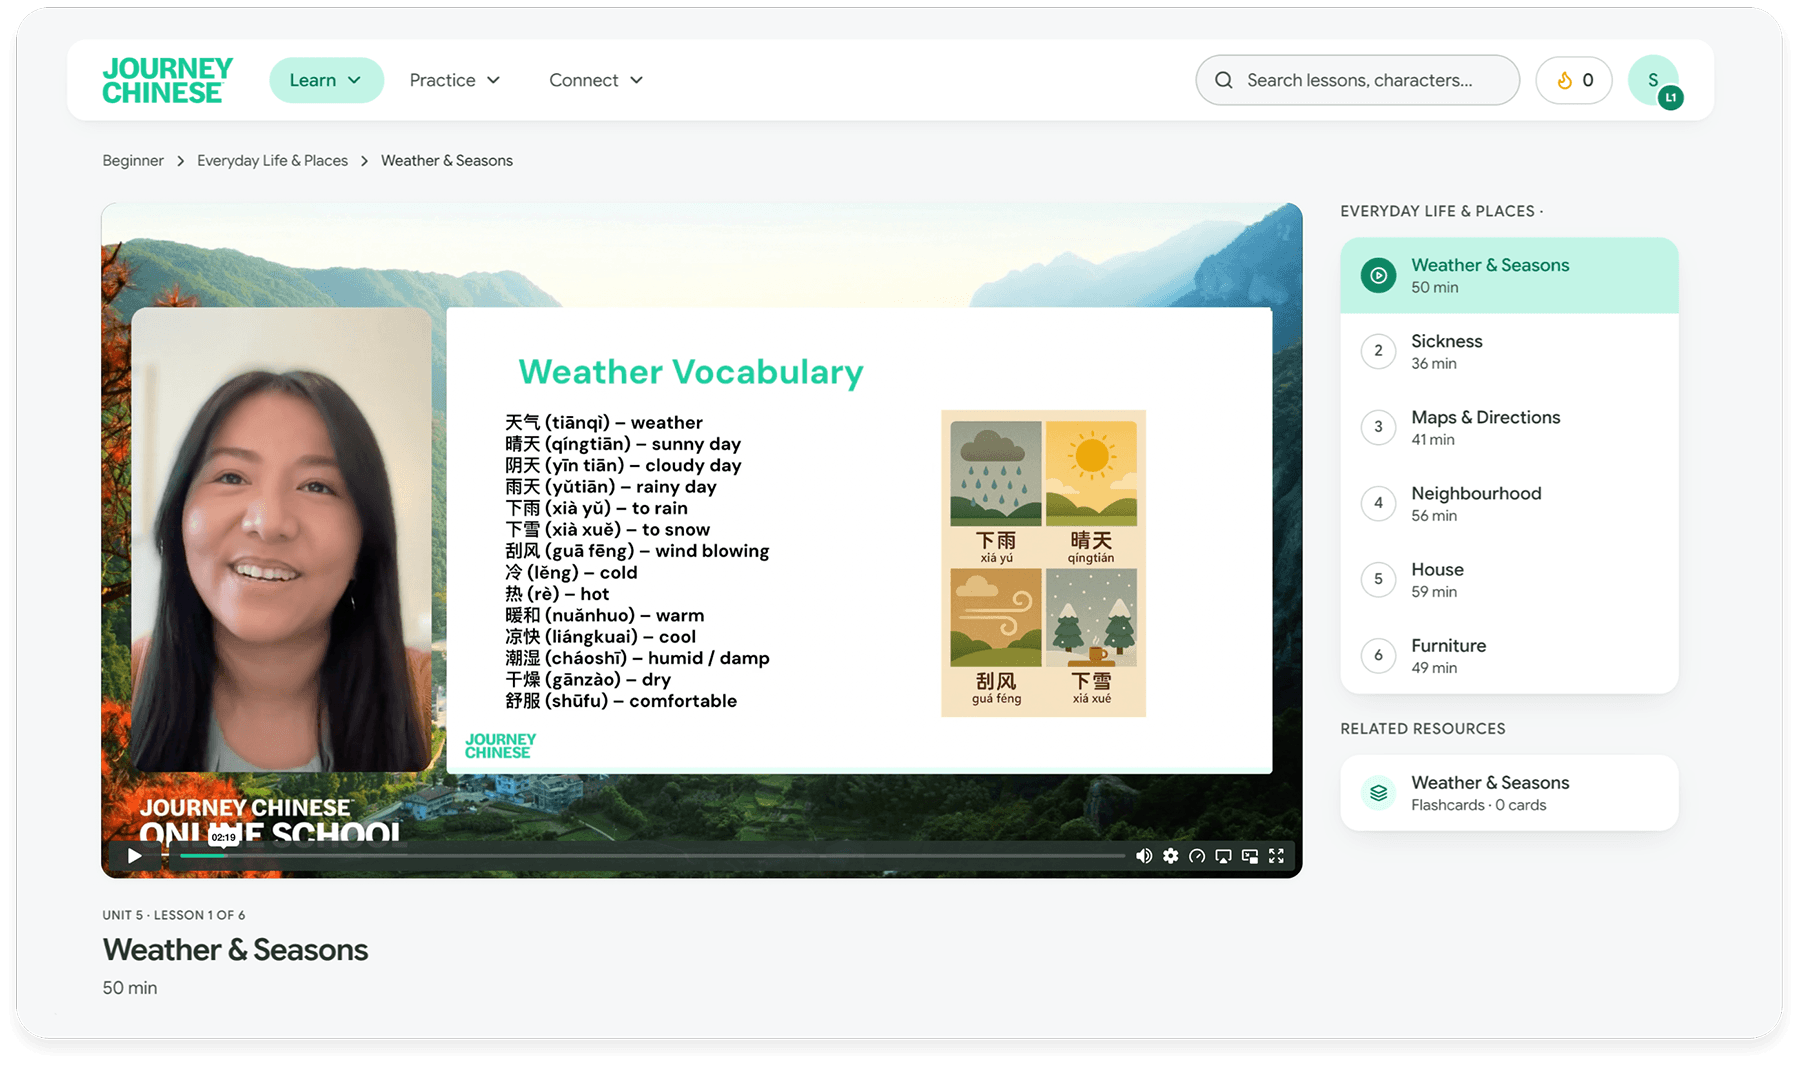The image size is (1800, 1065).
Task: Cast video via AirPlay
Action: (x=1223, y=856)
